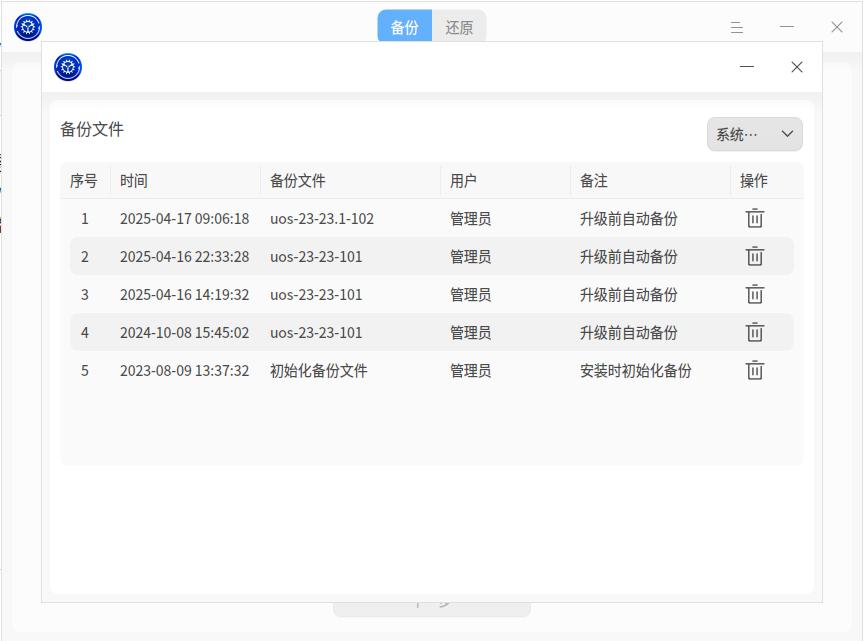Open the main window hamburger menu
863x641 pixels.
click(x=736, y=27)
